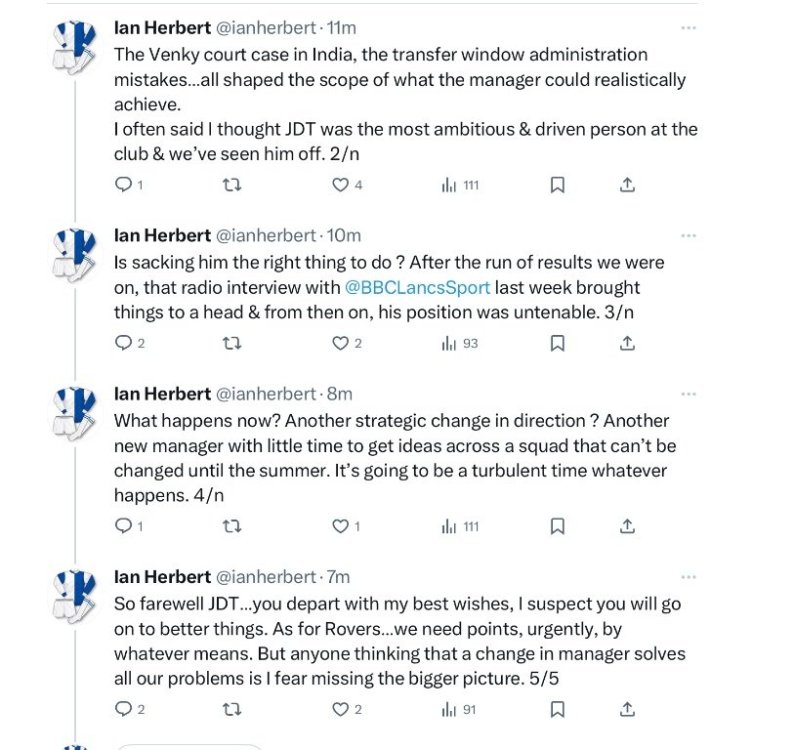794x750 pixels.
Task: Open more options on the 5/5 tweet
Action: pyautogui.click(x=687, y=577)
